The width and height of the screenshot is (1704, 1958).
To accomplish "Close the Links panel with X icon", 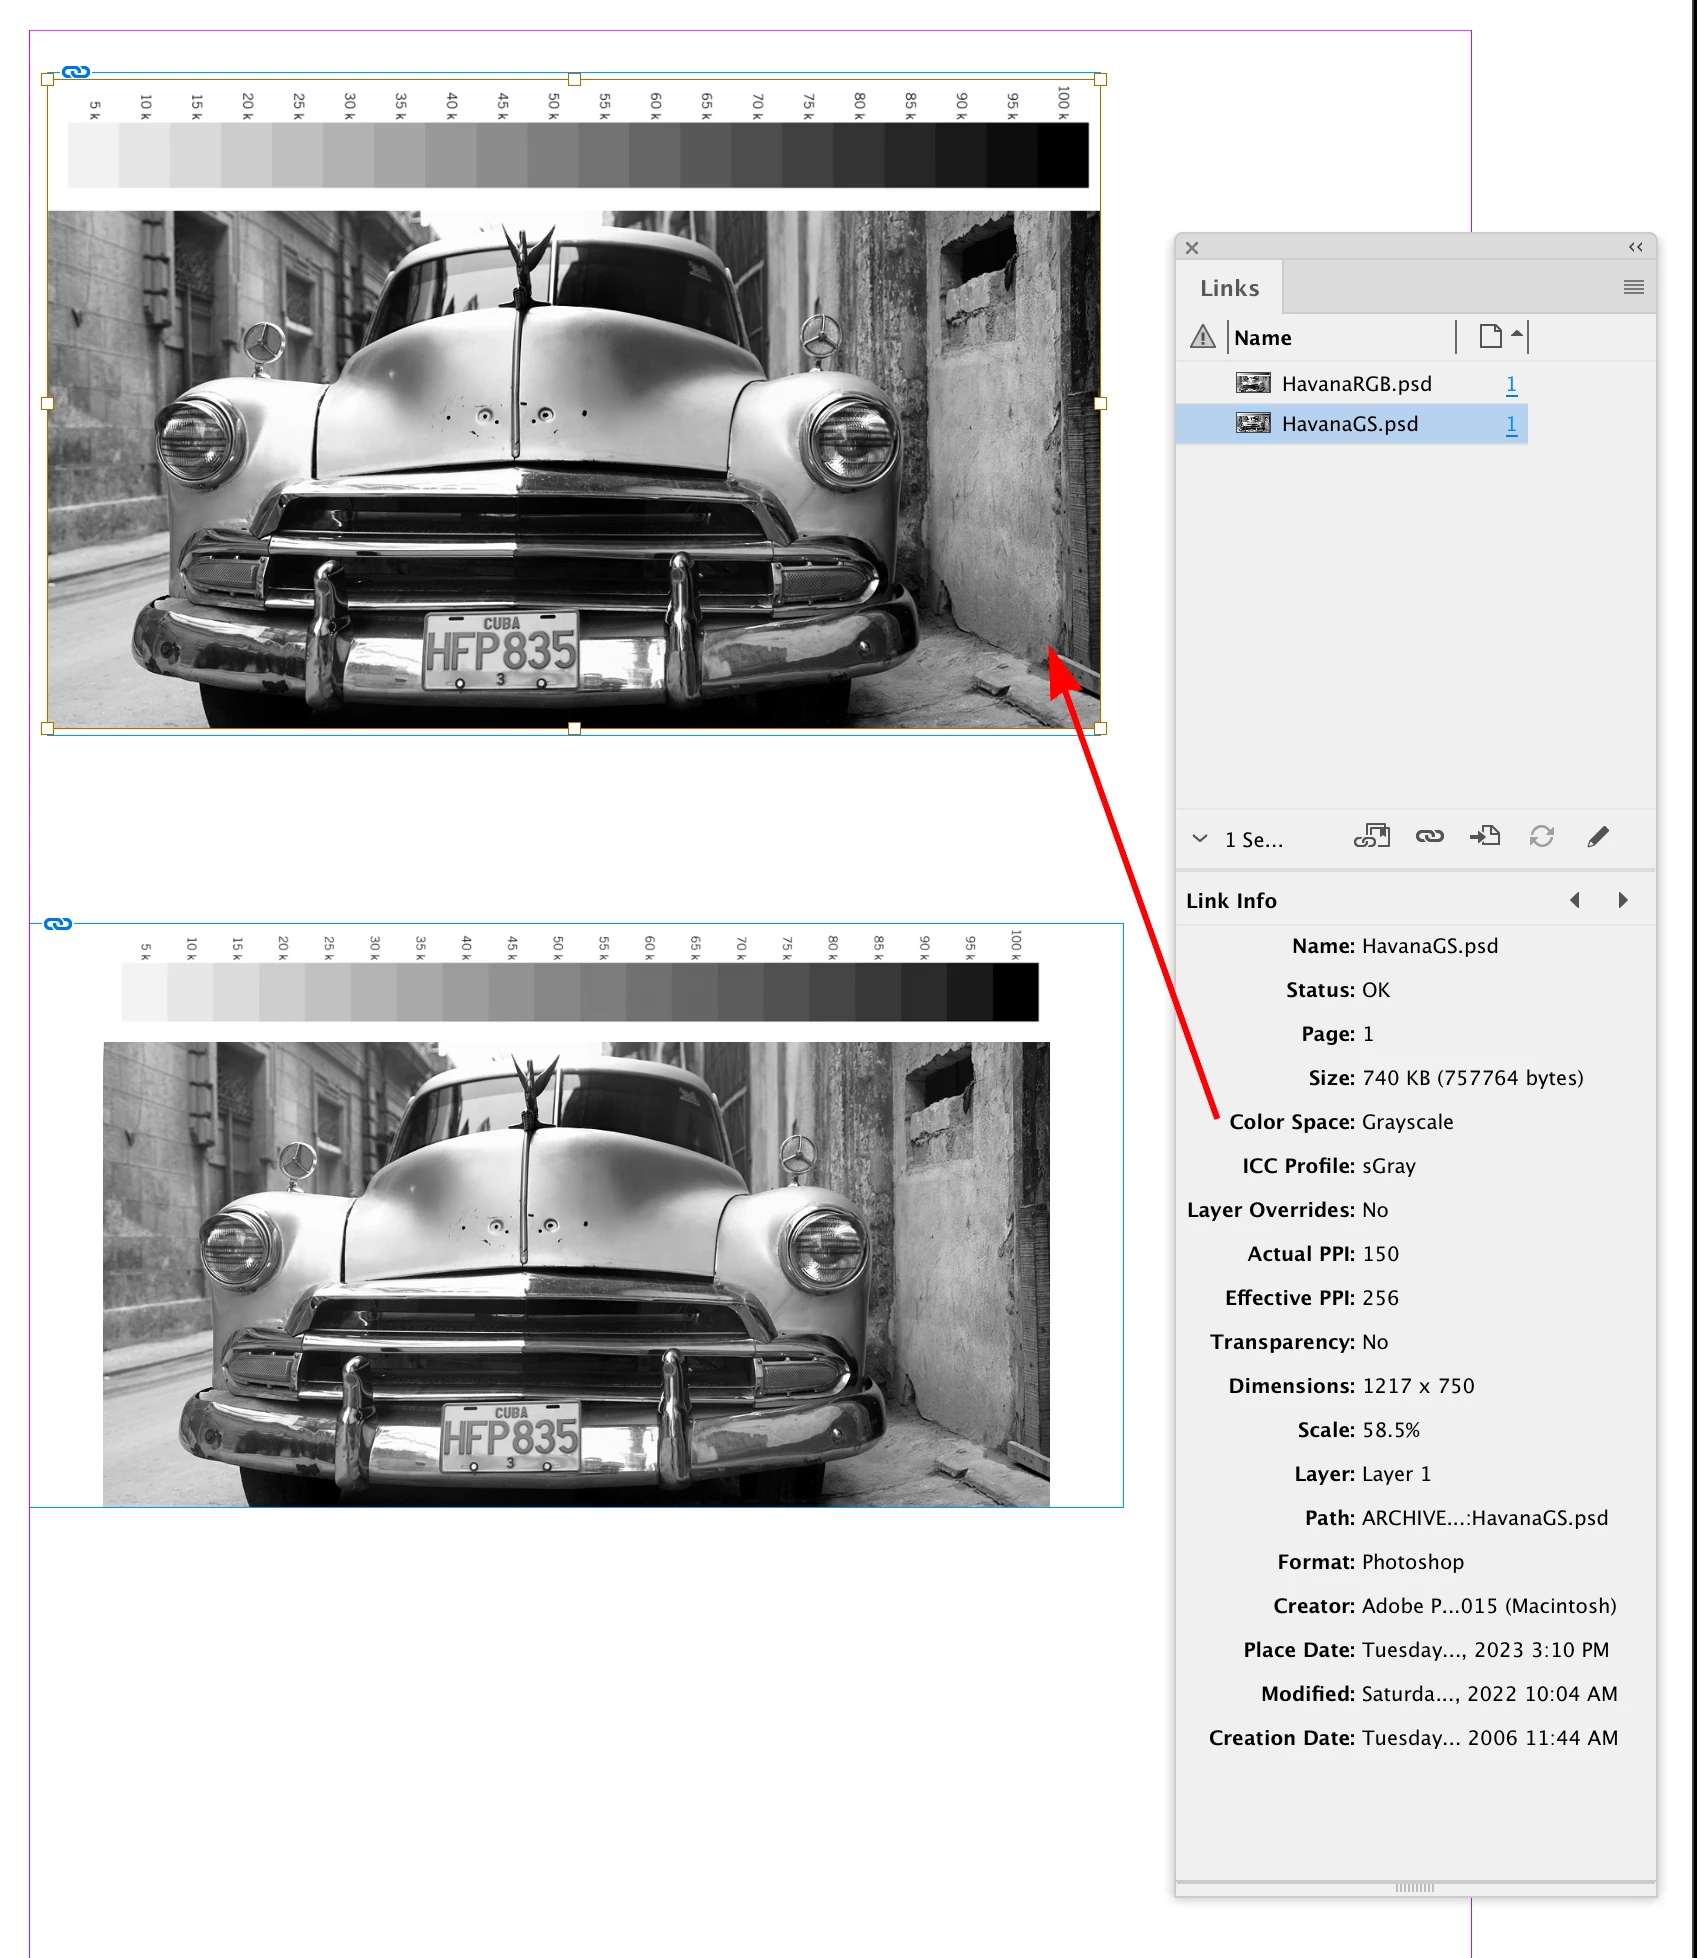I will (1191, 248).
